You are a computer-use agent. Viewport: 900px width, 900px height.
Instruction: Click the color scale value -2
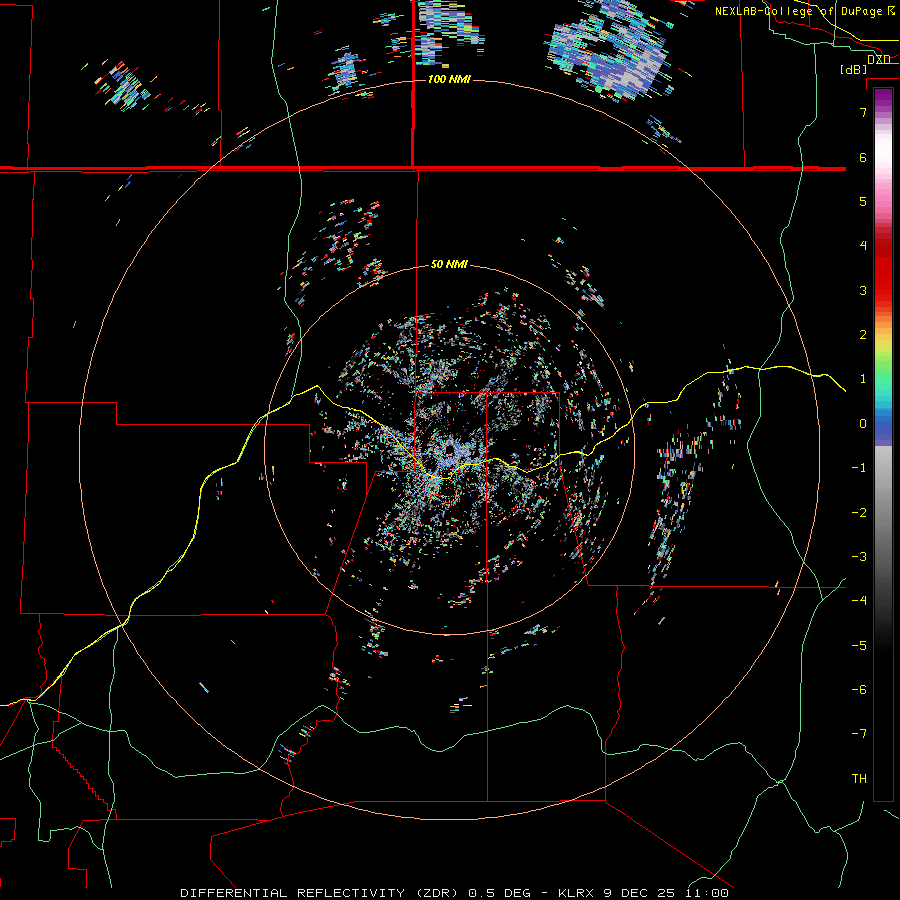click(859, 513)
